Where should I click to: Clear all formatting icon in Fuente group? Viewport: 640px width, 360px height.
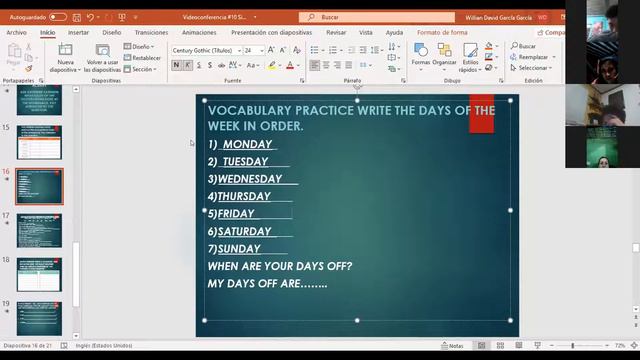[297, 50]
